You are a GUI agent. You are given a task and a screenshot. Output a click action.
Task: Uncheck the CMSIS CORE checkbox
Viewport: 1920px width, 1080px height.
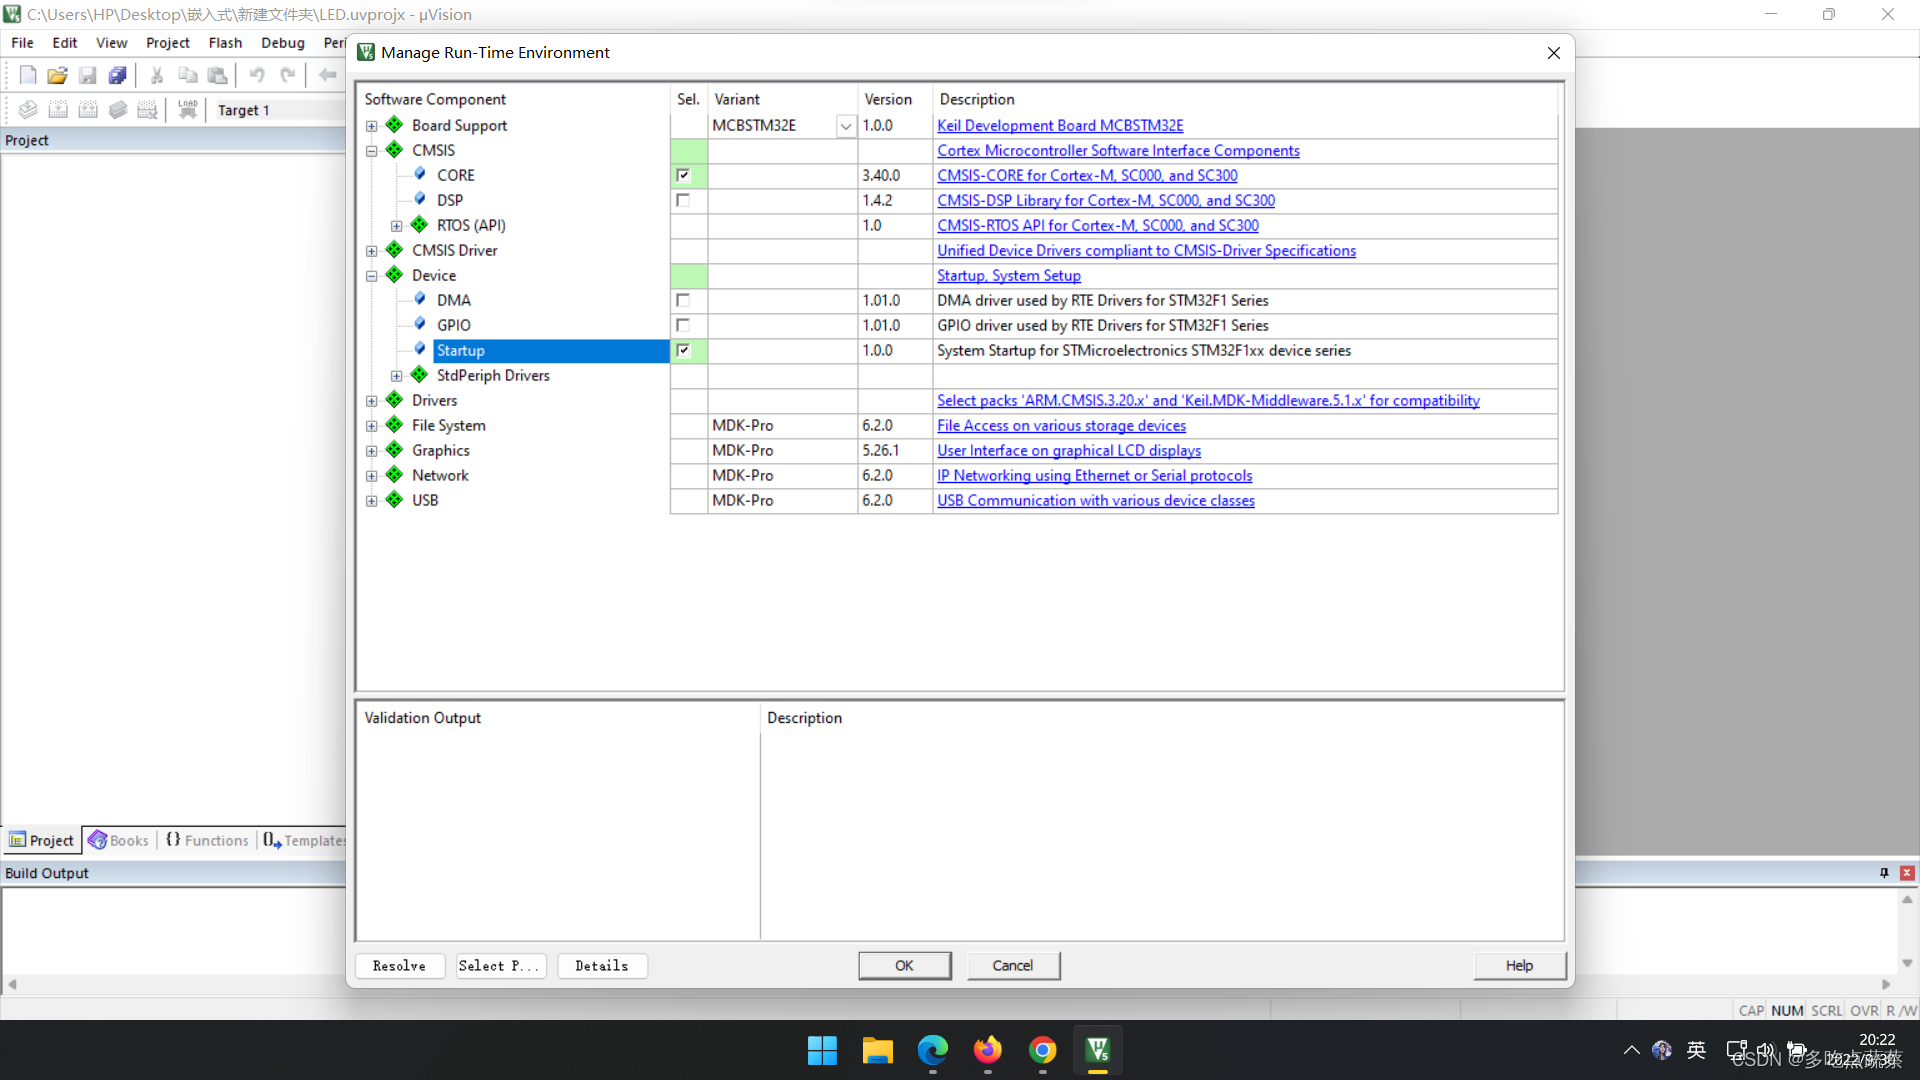coord(683,175)
